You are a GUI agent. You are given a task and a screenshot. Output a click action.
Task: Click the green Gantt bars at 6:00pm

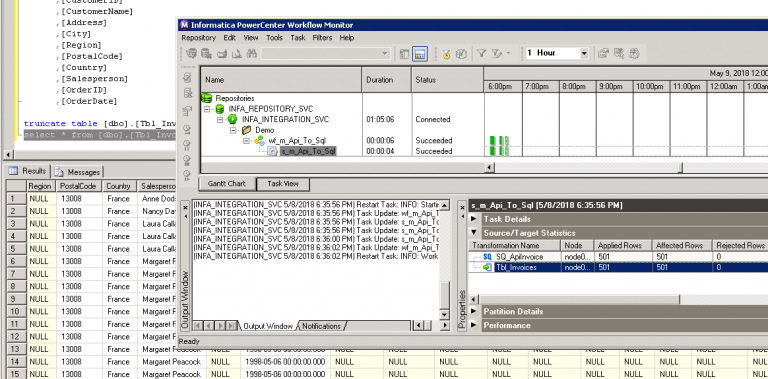(x=499, y=146)
